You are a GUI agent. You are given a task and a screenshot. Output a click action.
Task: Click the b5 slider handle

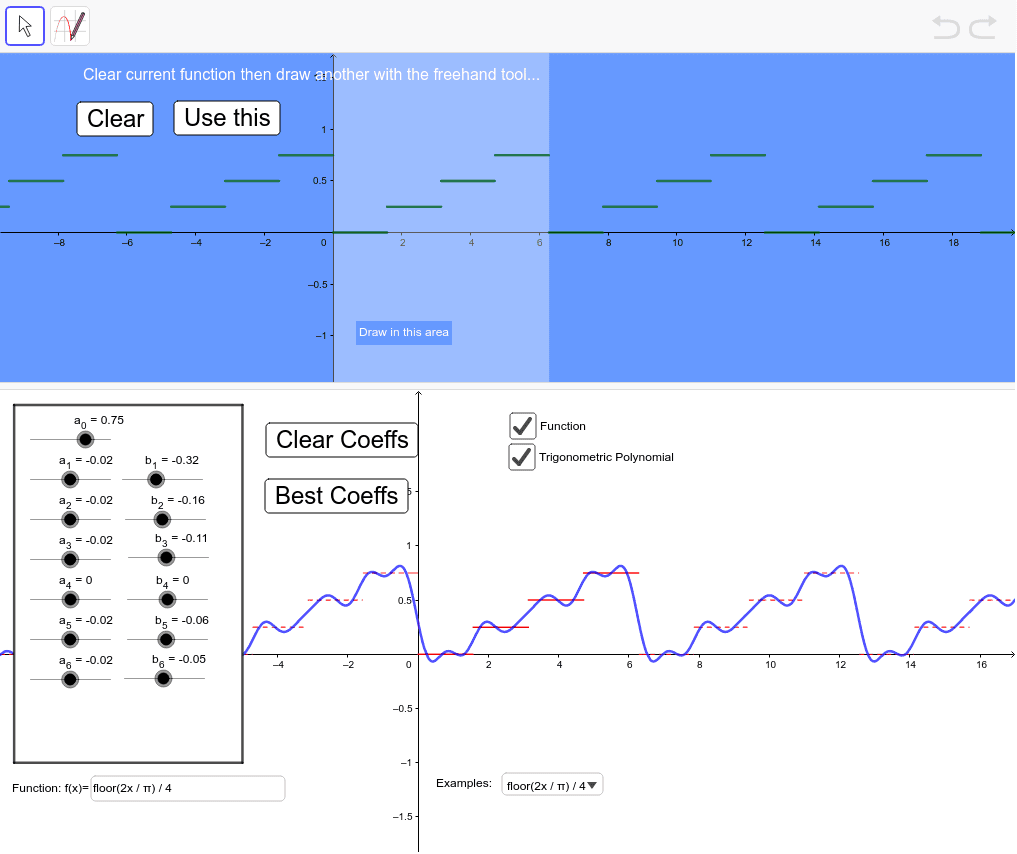(166, 639)
